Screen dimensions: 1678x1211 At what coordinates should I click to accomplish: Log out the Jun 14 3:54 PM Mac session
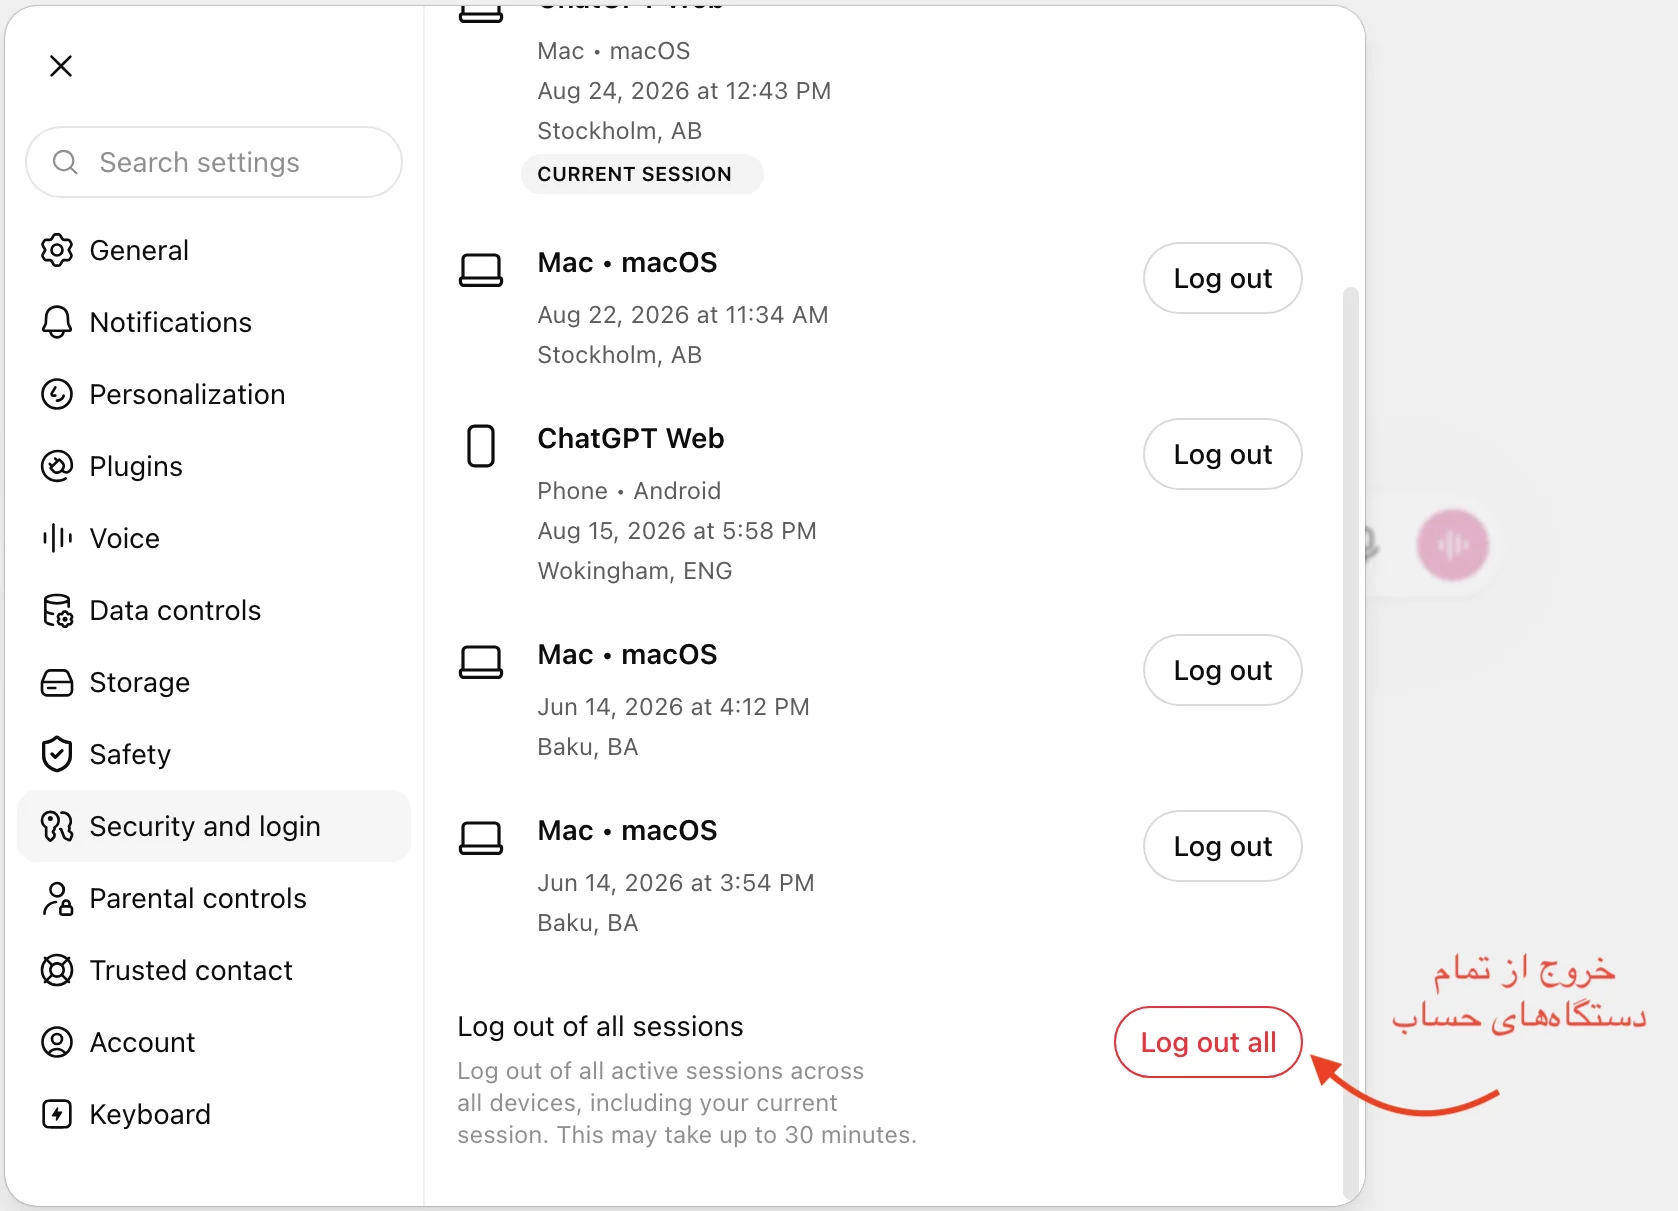[1222, 846]
